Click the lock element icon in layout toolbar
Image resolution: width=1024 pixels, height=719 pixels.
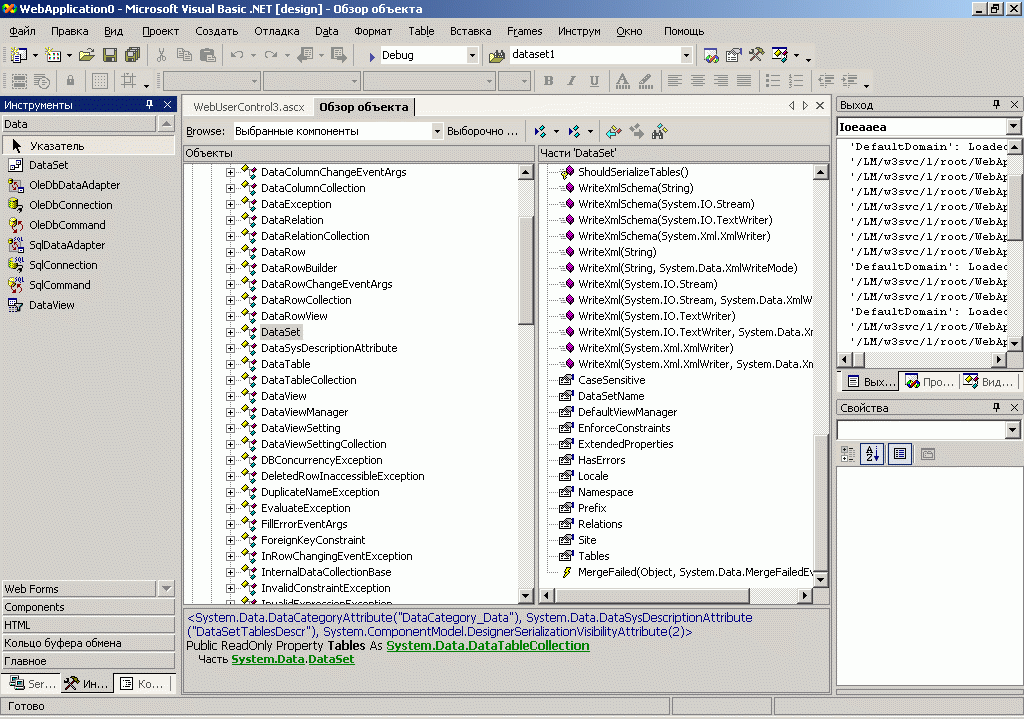click(71, 81)
